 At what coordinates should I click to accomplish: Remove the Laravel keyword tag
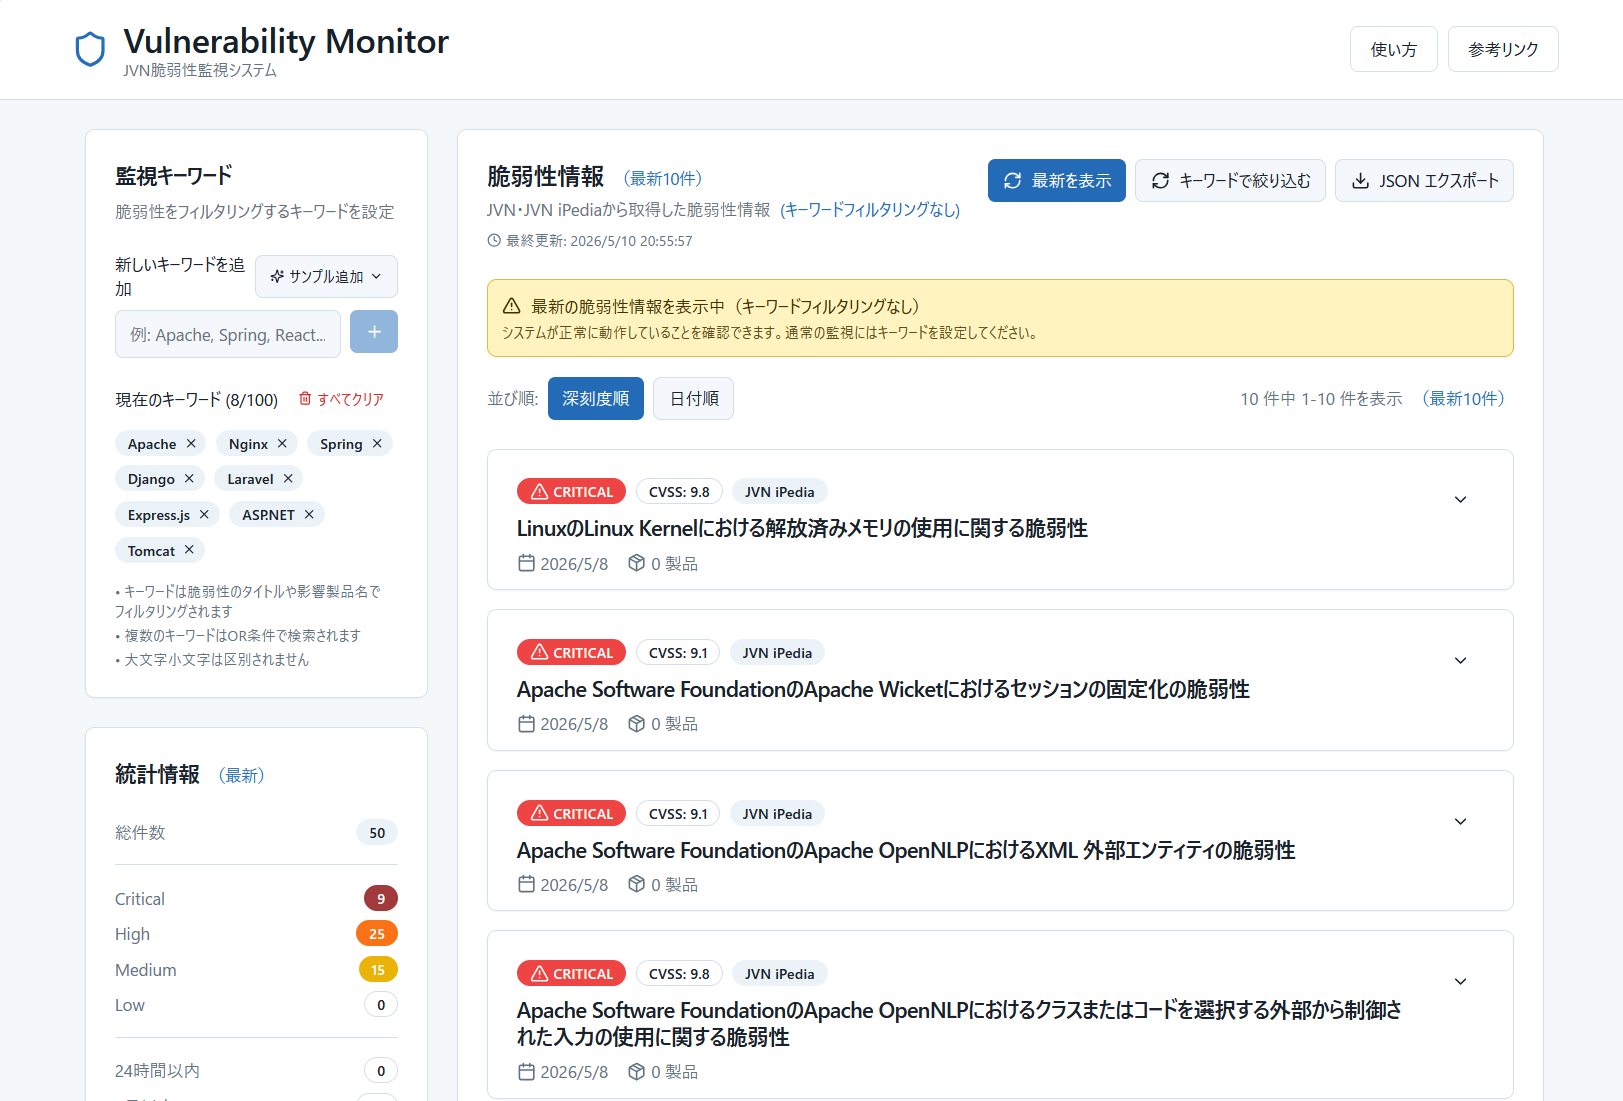[288, 479]
